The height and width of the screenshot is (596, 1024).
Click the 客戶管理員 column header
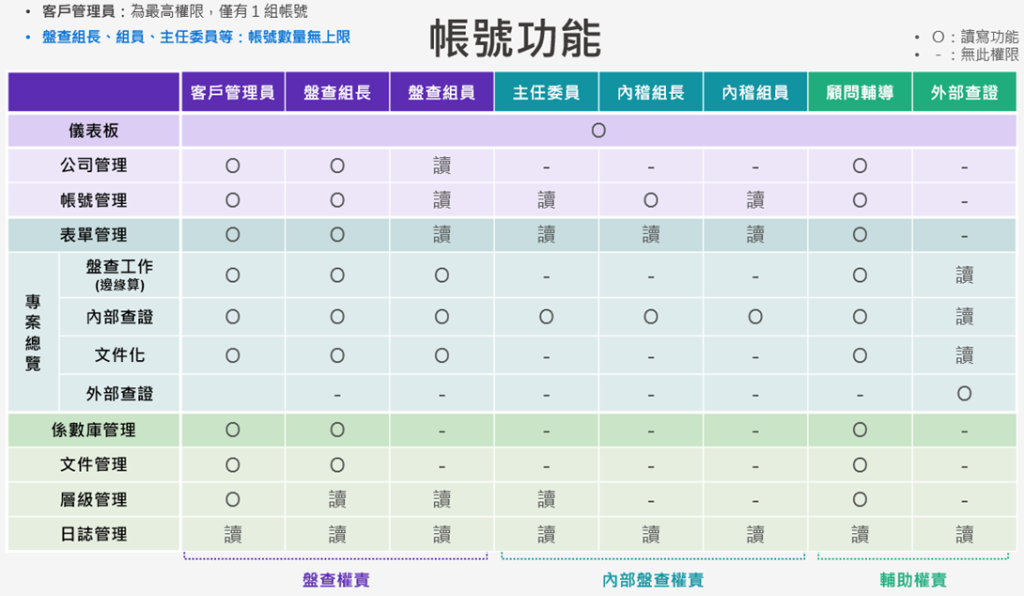tap(232, 93)
